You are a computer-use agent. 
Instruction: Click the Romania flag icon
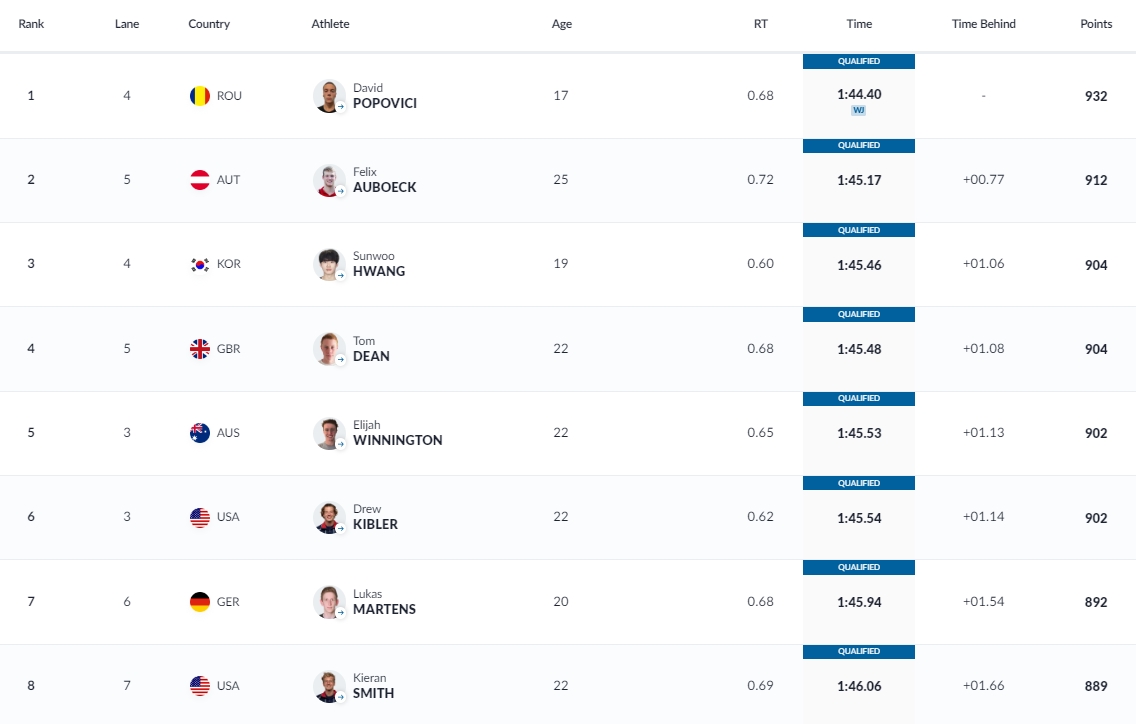click(x=200, y=96)
